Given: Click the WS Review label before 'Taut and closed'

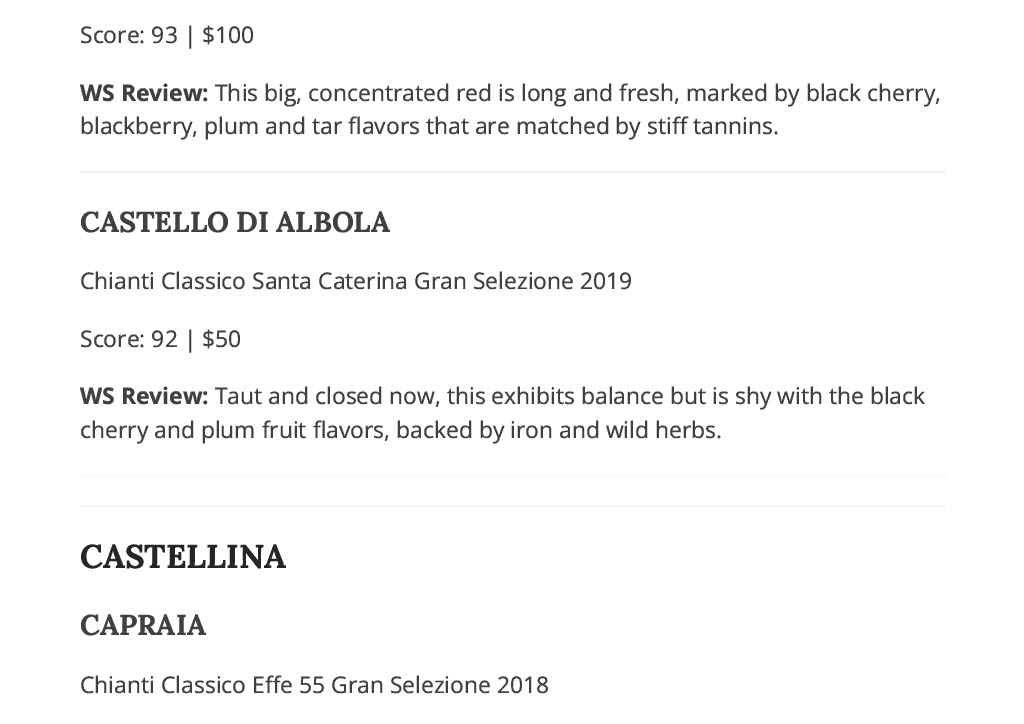Looking at the screenshot, I should pos(144,396).
